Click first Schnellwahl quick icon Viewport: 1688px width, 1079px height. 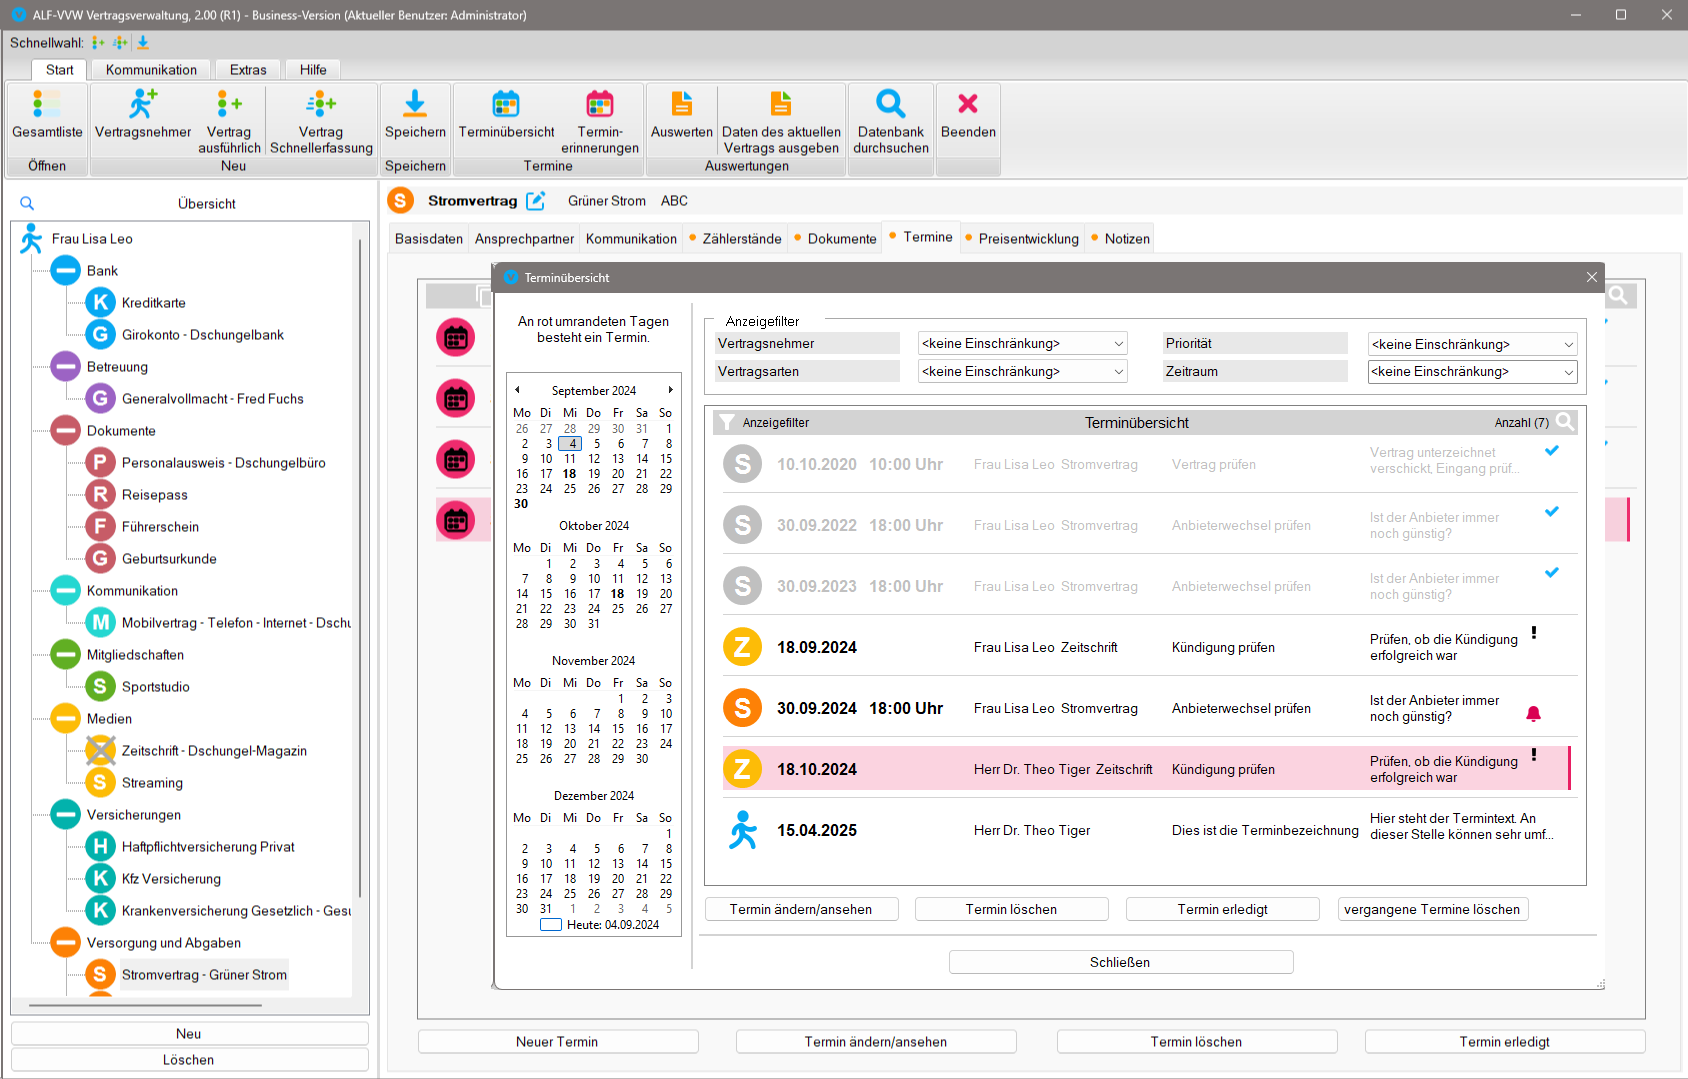click(98, 42)
